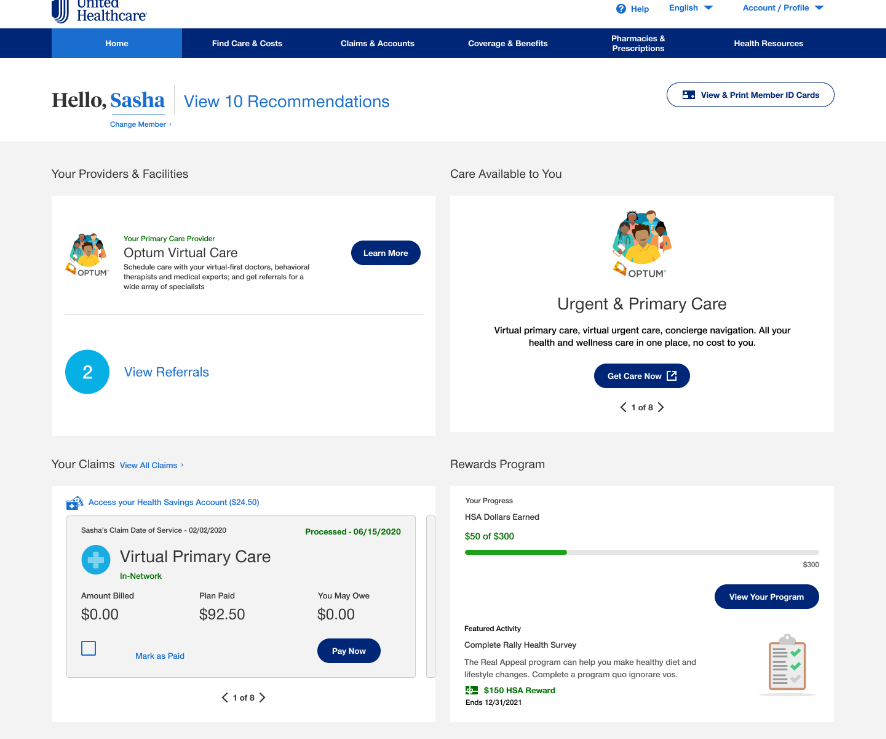The image size is (886, 739).
Task: Open the Account / Profile dropdown
Action: [x=783, y=8]
